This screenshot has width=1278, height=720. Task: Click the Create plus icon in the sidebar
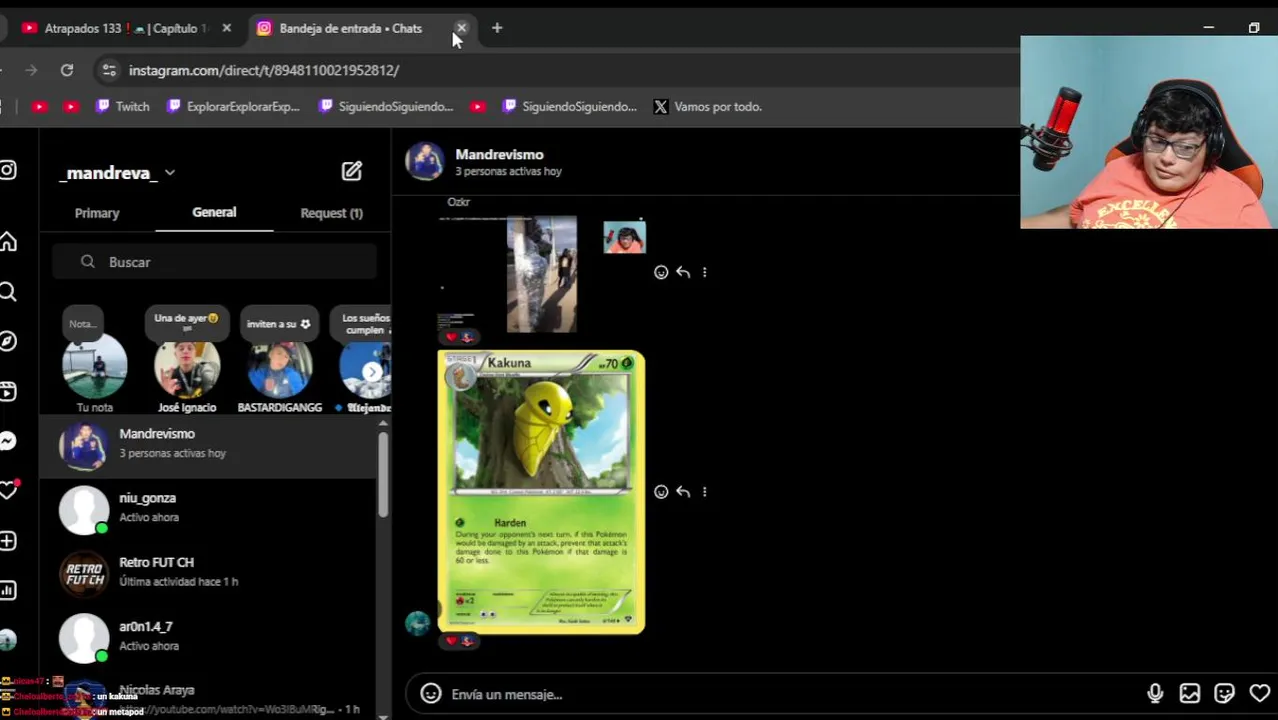point(8,541)
